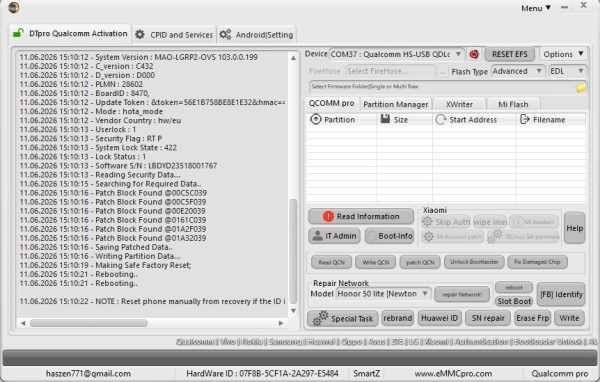This screenshot has height=382, width=600.
Task: Click the Read QCN button
Action: pyautogui.click(x=331, y=262)
